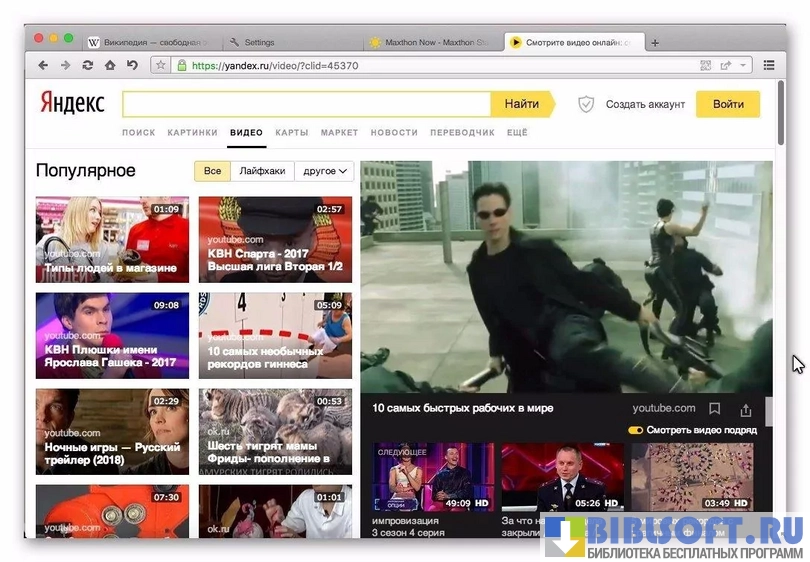Open the browser hamburger menu icon

click(769, 65)
